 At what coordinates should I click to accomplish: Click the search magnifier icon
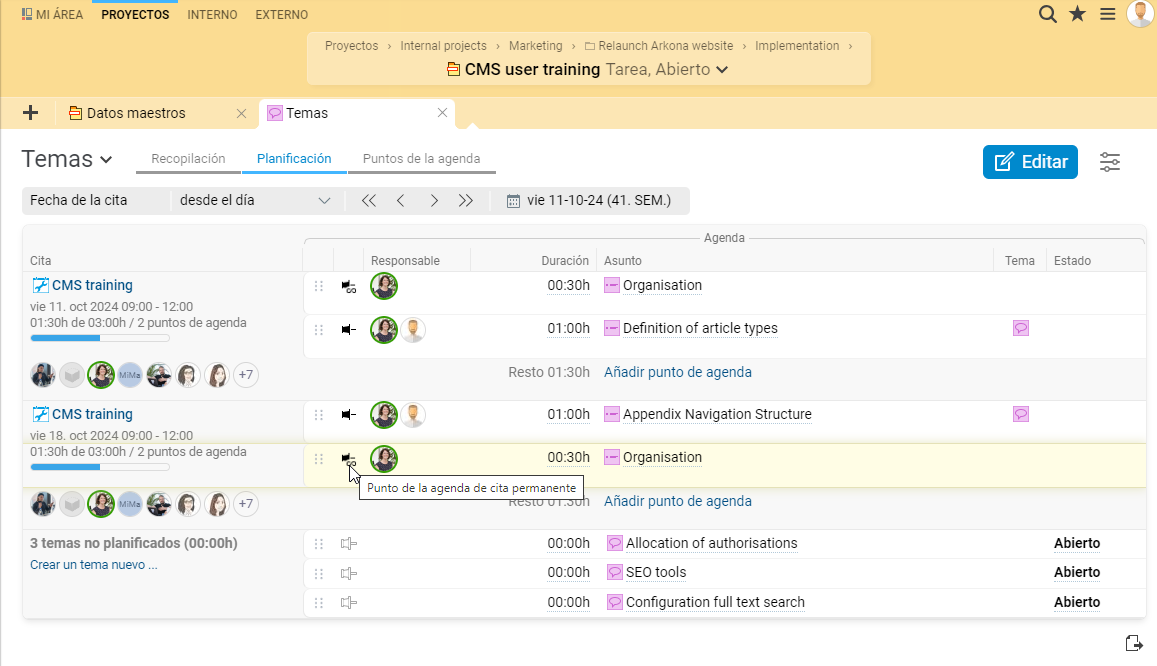(1047, 14)
